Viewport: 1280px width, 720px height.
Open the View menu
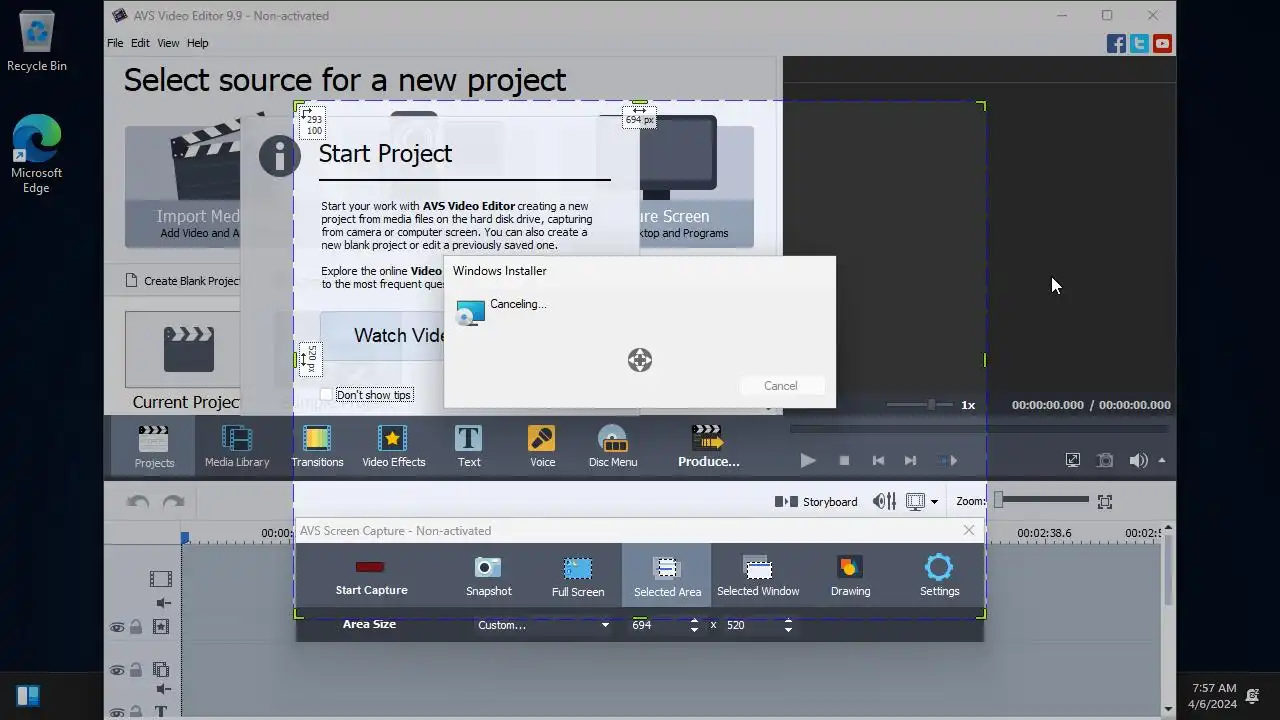(x=168, y=43)
